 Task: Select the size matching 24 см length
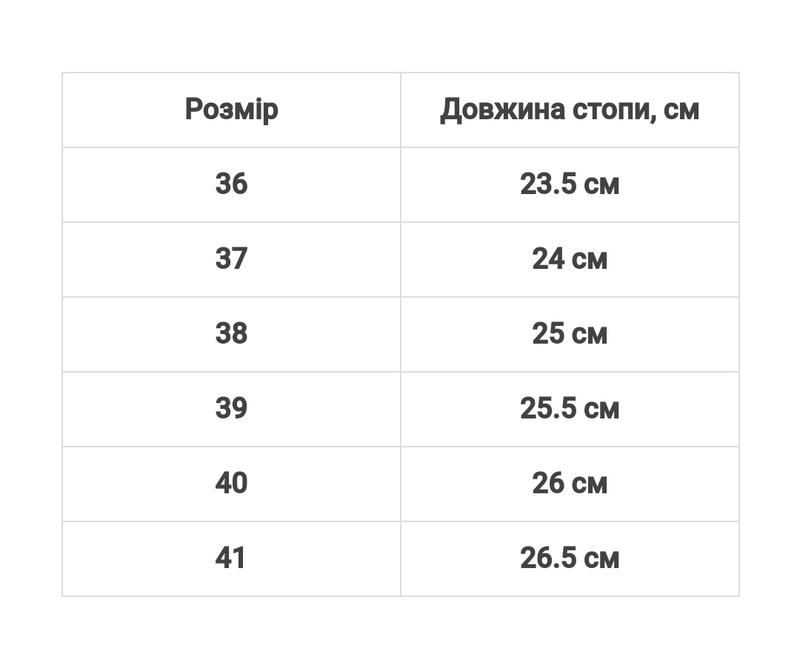(x=231, y=259)
